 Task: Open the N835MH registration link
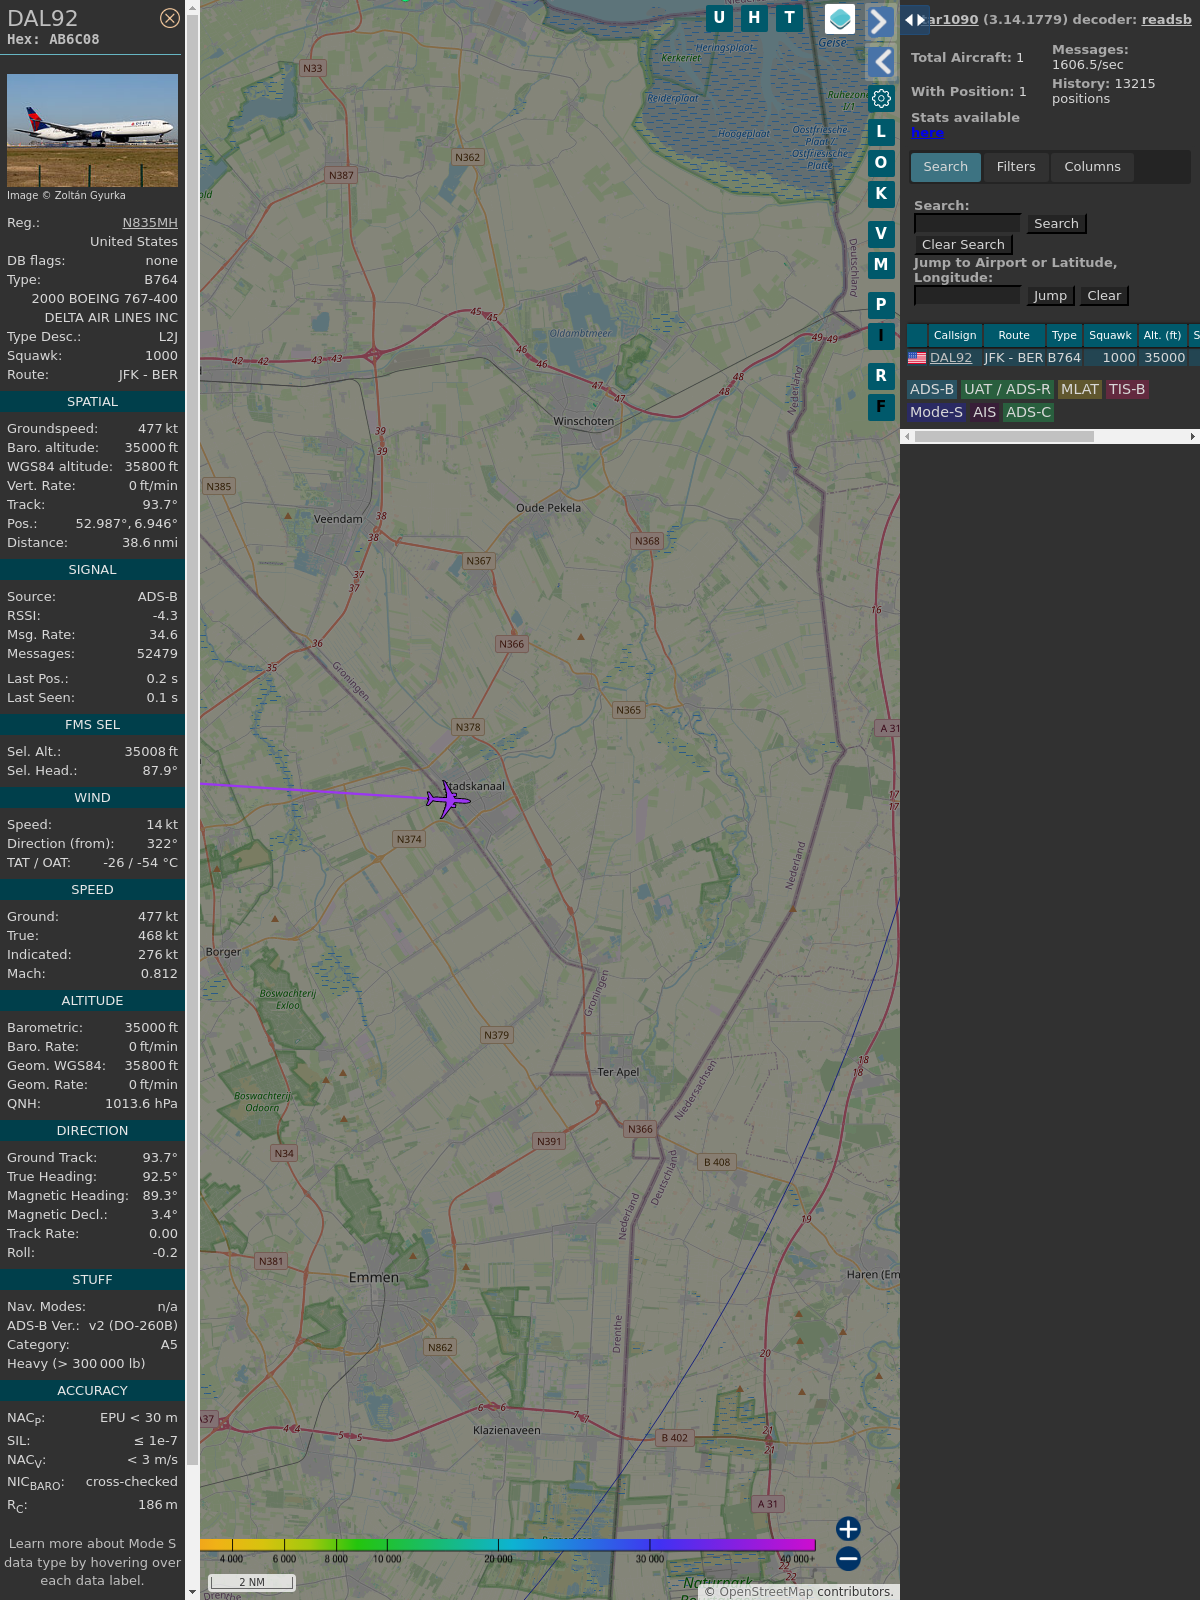[x=150, y=223]
